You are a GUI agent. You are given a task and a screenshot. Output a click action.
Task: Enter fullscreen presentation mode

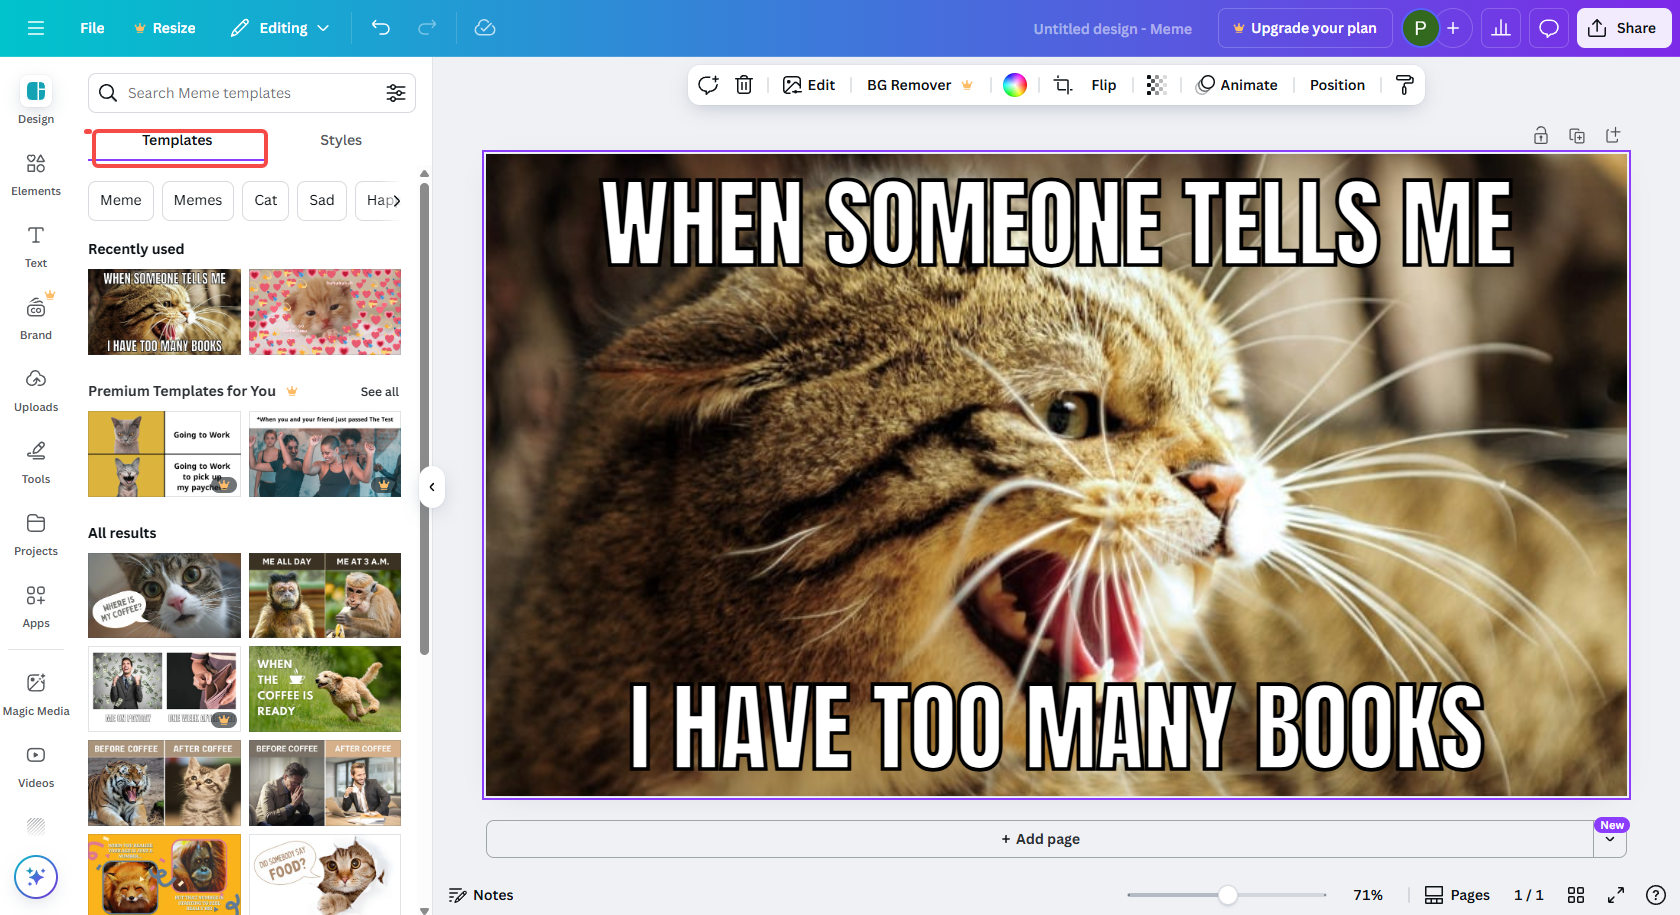(x=1616, y=895)
